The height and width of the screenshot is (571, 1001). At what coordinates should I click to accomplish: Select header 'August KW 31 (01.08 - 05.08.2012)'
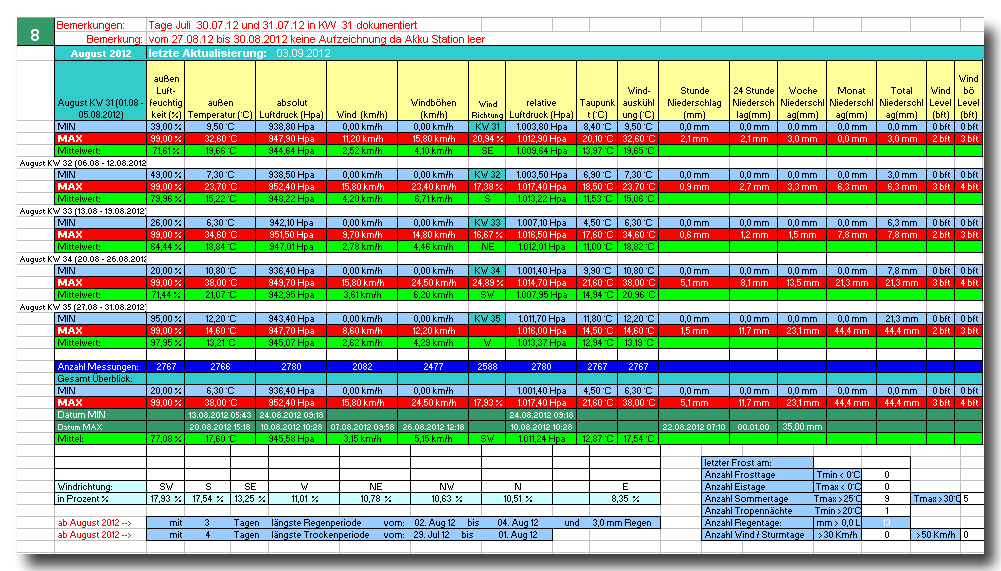101,91
